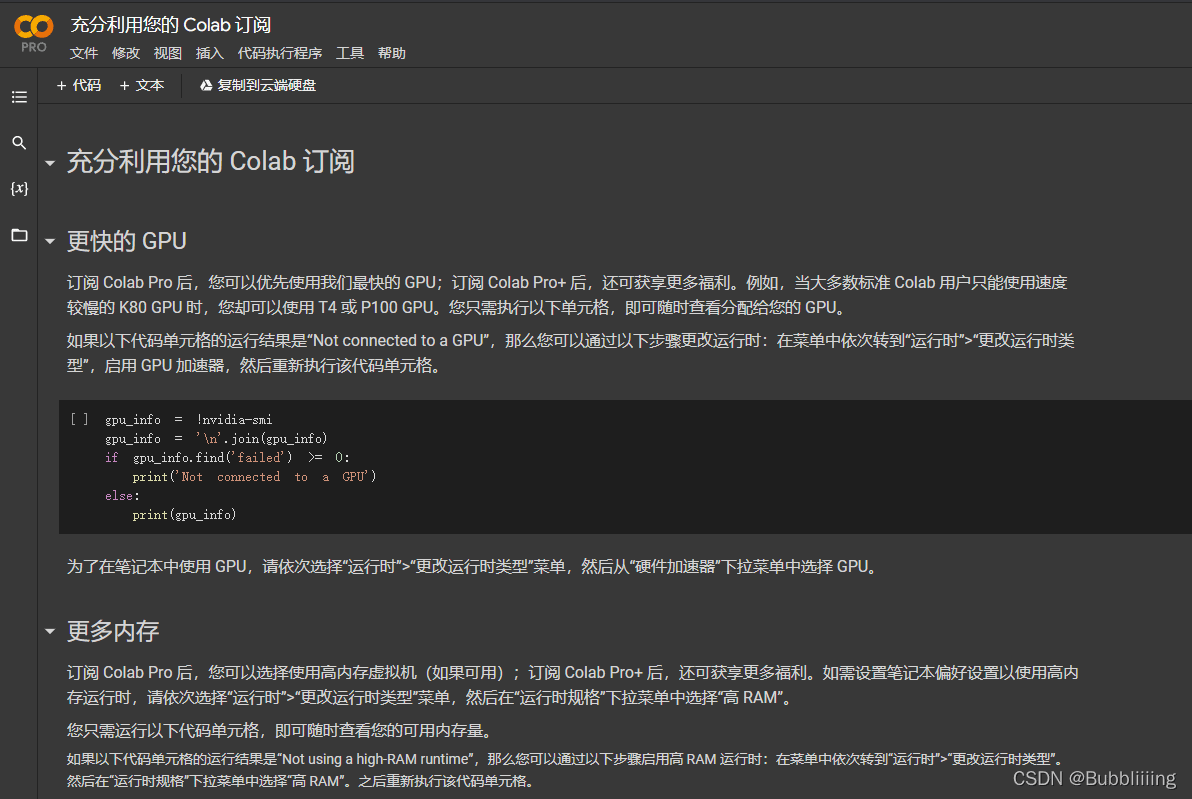Add a new code cell with + 代码
The width and height of the screenshot is (1192, 799).
click(x=79, y=86)
